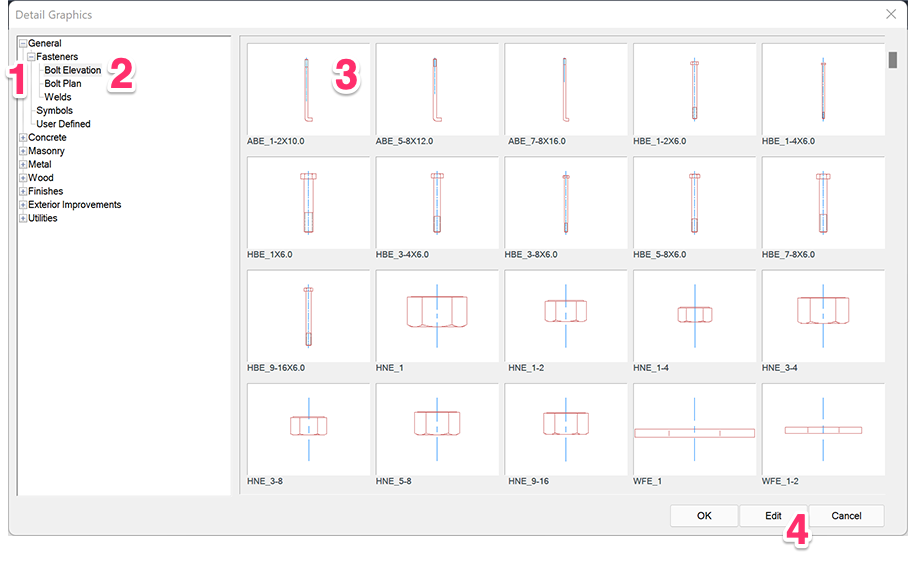Select the ABE_7-8X16.0 anchor bolt thumbnail
The image size is (908, 566).
(x=566, y=89)
